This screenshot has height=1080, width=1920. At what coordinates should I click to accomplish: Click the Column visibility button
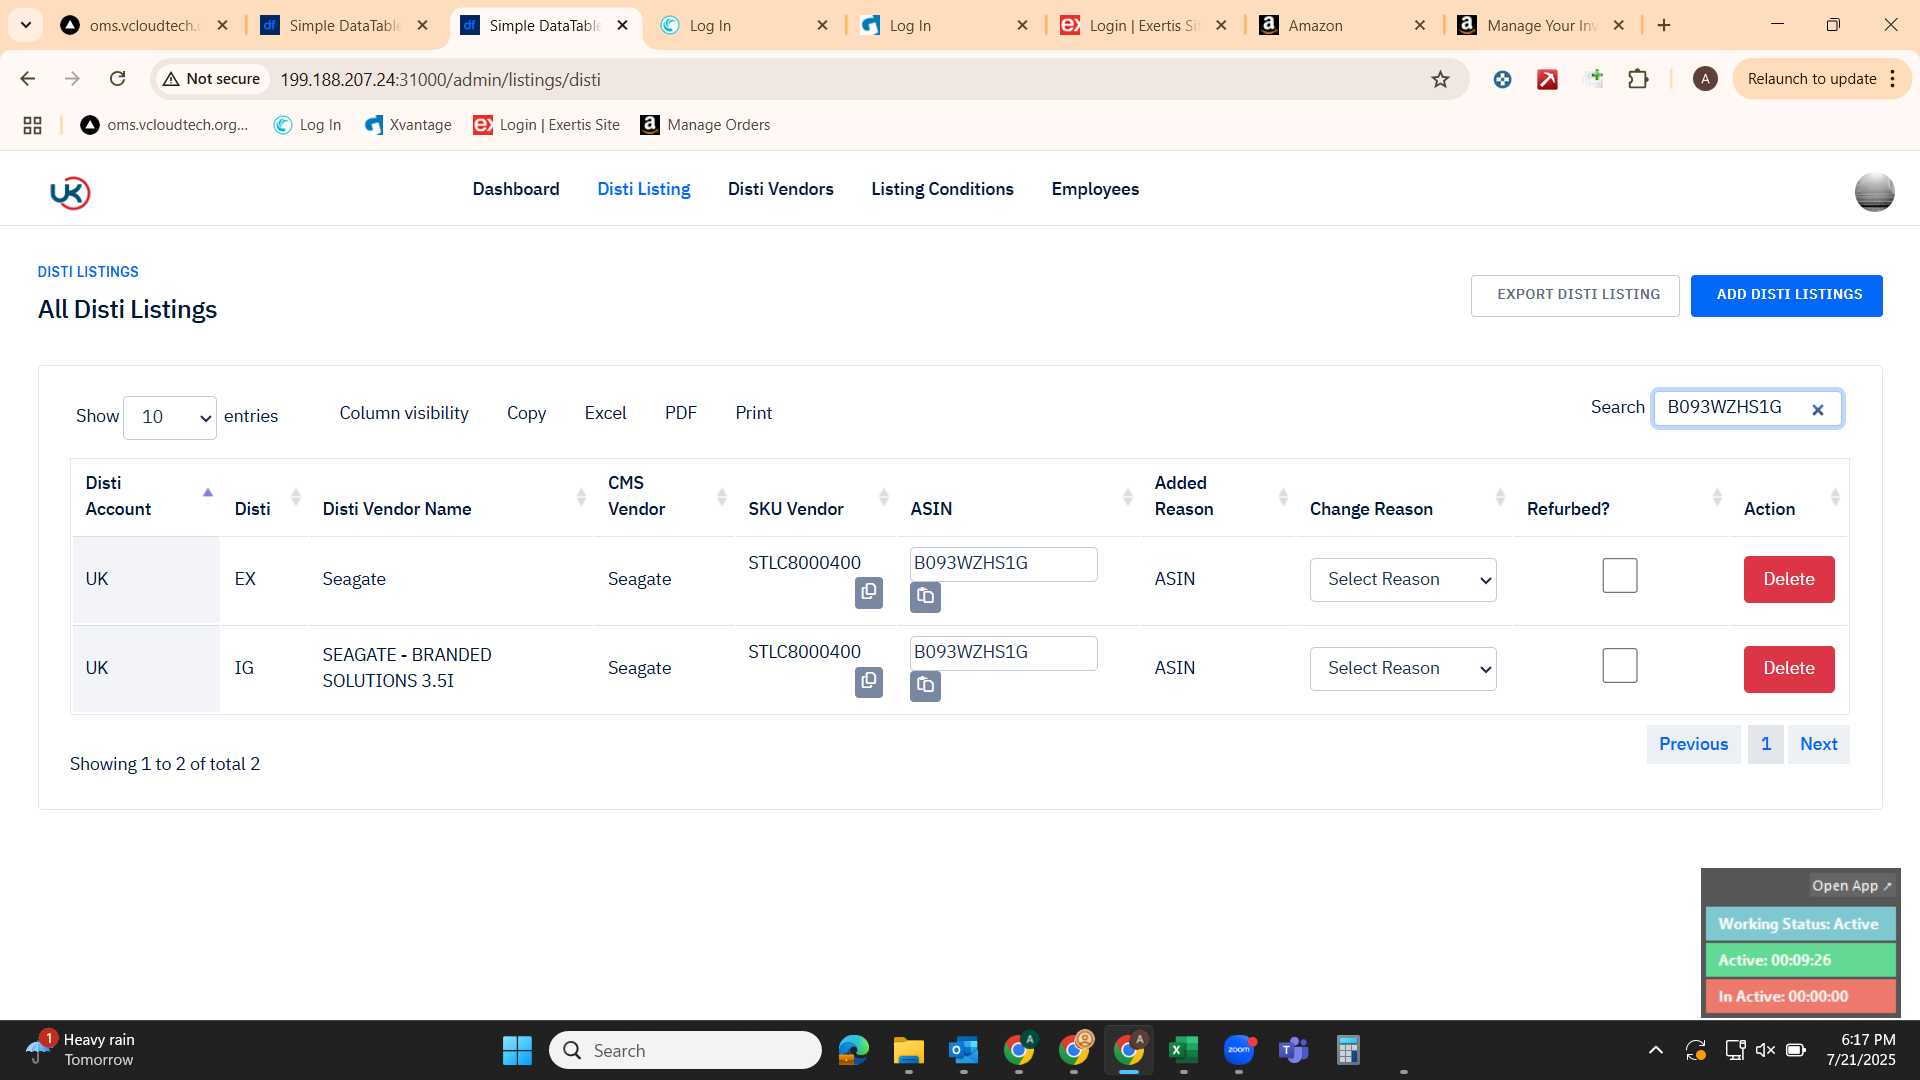point(404,413)
